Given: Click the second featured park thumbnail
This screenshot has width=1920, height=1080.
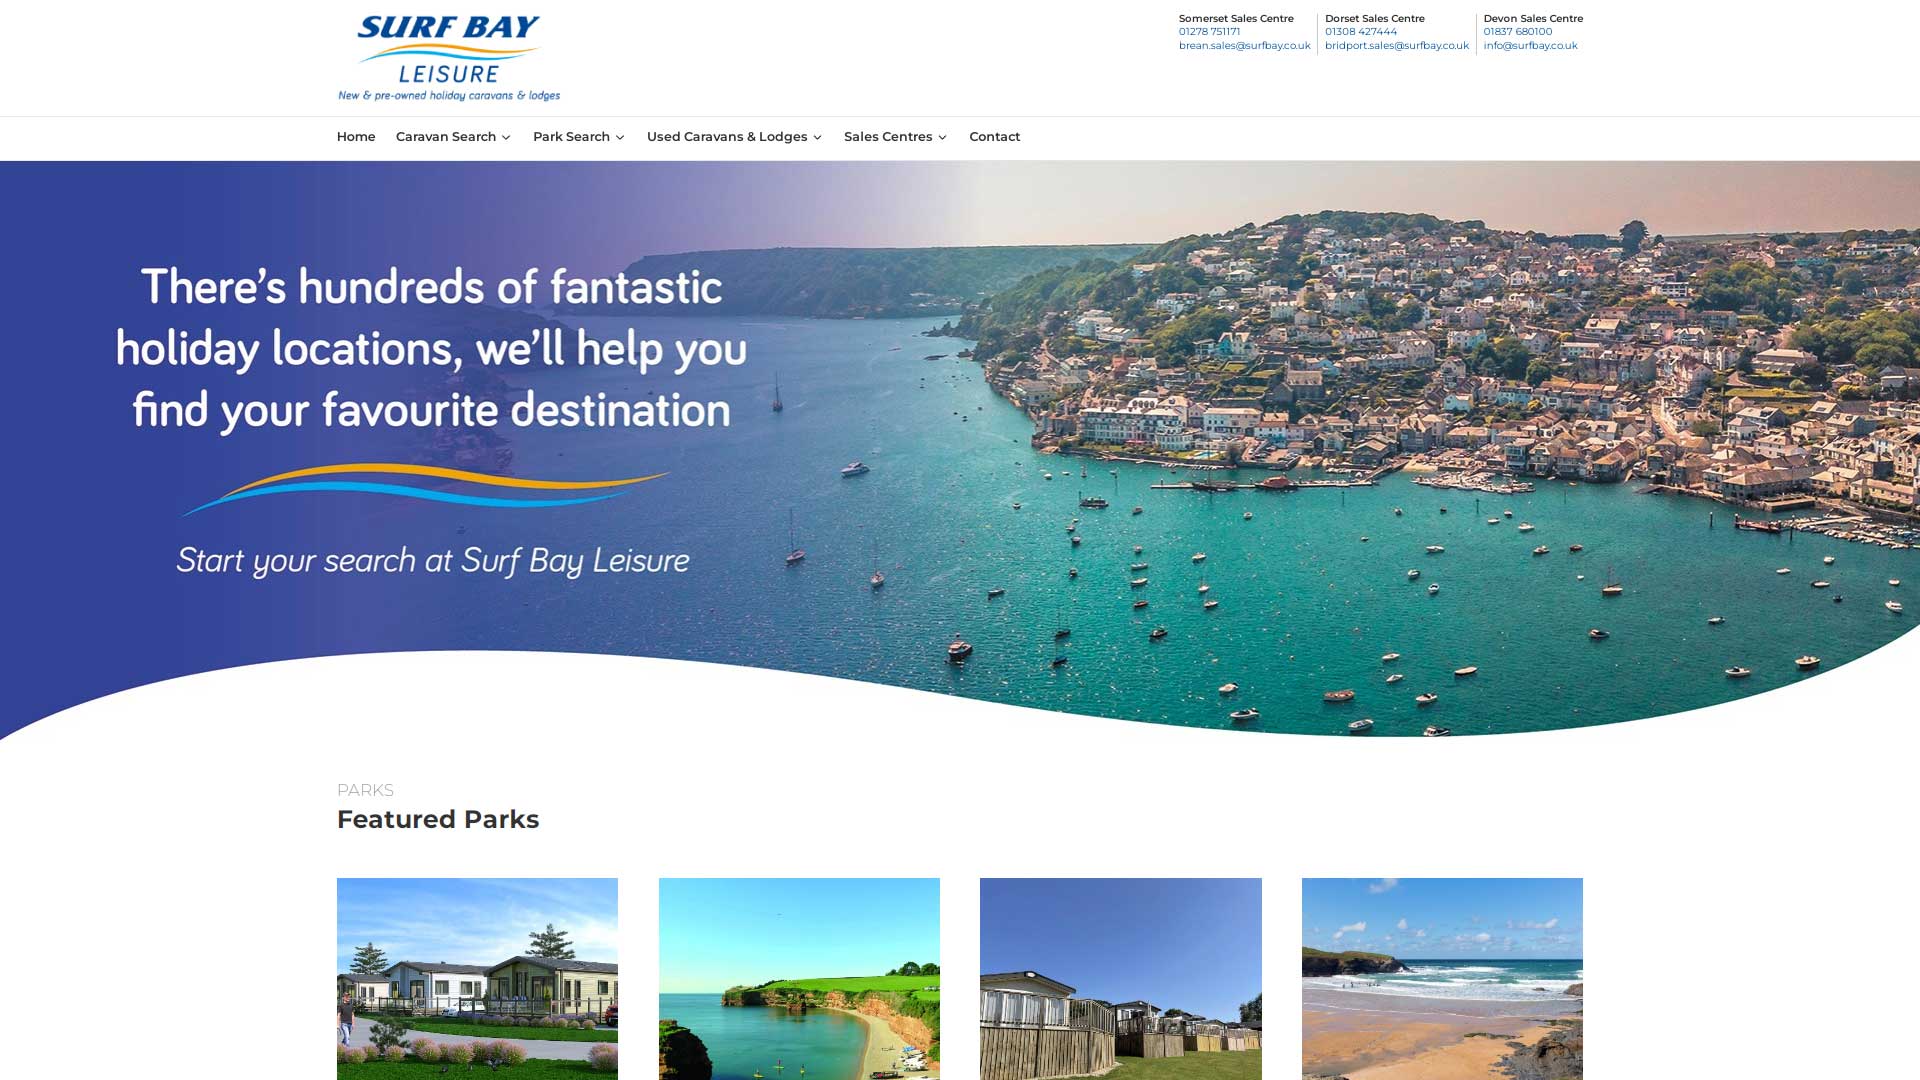Looking at the screenshot, I should (x=799, y=978).
